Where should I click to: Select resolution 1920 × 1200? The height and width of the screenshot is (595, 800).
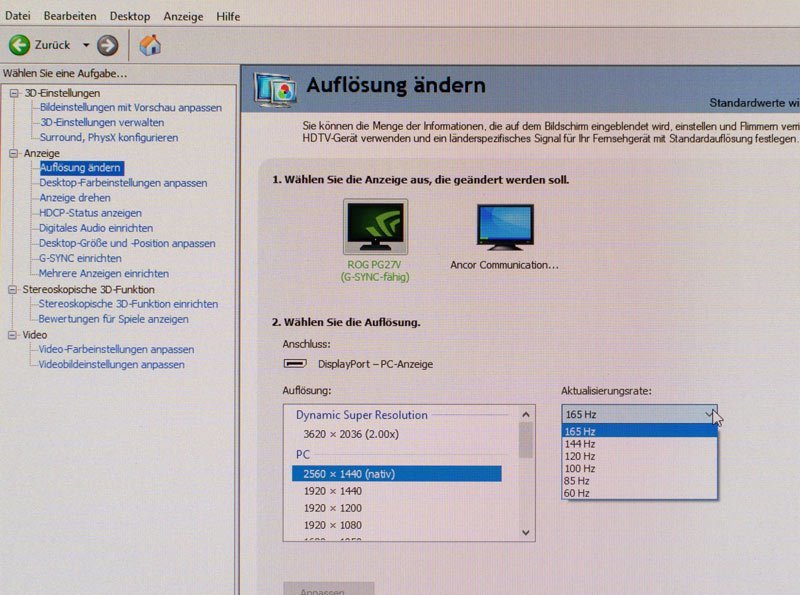click(x=333, y=508)
